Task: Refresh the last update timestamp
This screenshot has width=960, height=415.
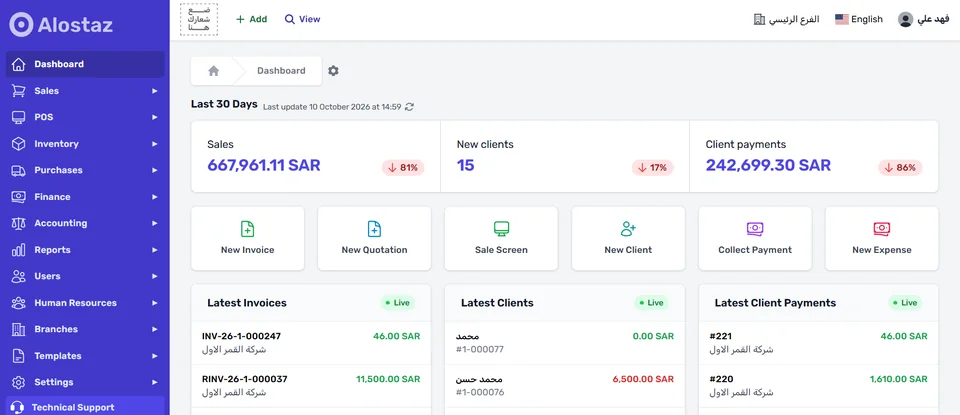Action: coord(410,107)
